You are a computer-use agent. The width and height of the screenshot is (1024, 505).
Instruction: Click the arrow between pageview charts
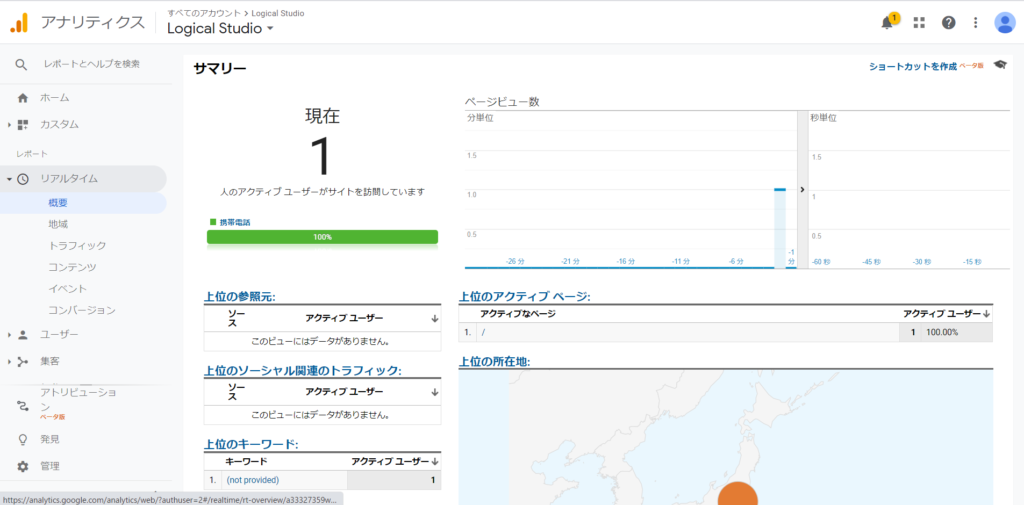coord(802,189)
